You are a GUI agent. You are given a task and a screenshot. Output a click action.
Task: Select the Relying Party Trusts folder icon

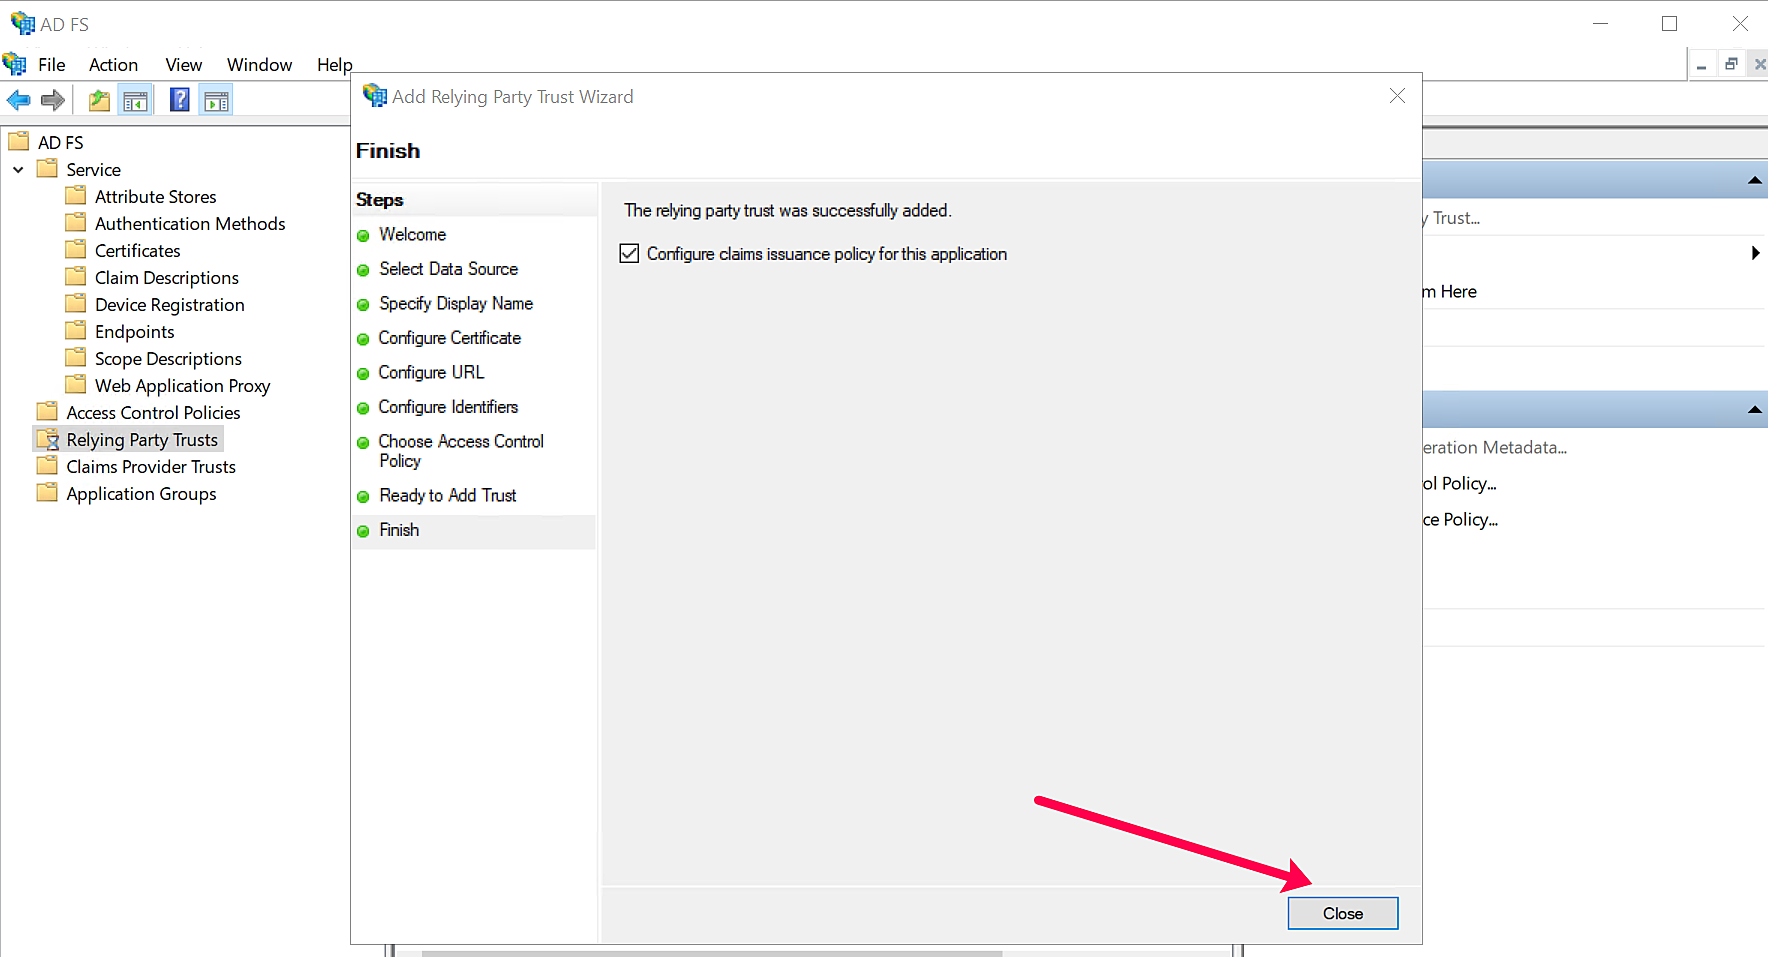coord(47,439)
